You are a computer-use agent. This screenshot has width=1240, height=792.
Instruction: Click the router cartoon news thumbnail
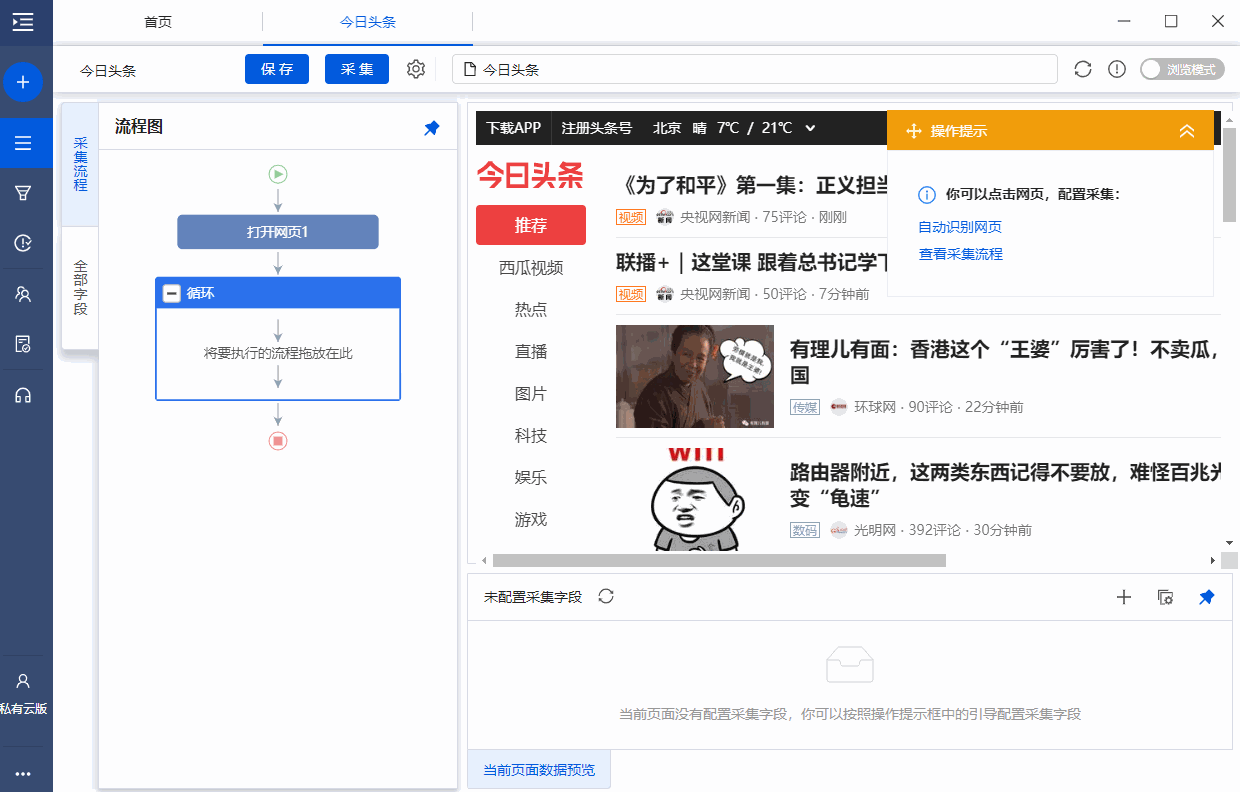[695, 499]
